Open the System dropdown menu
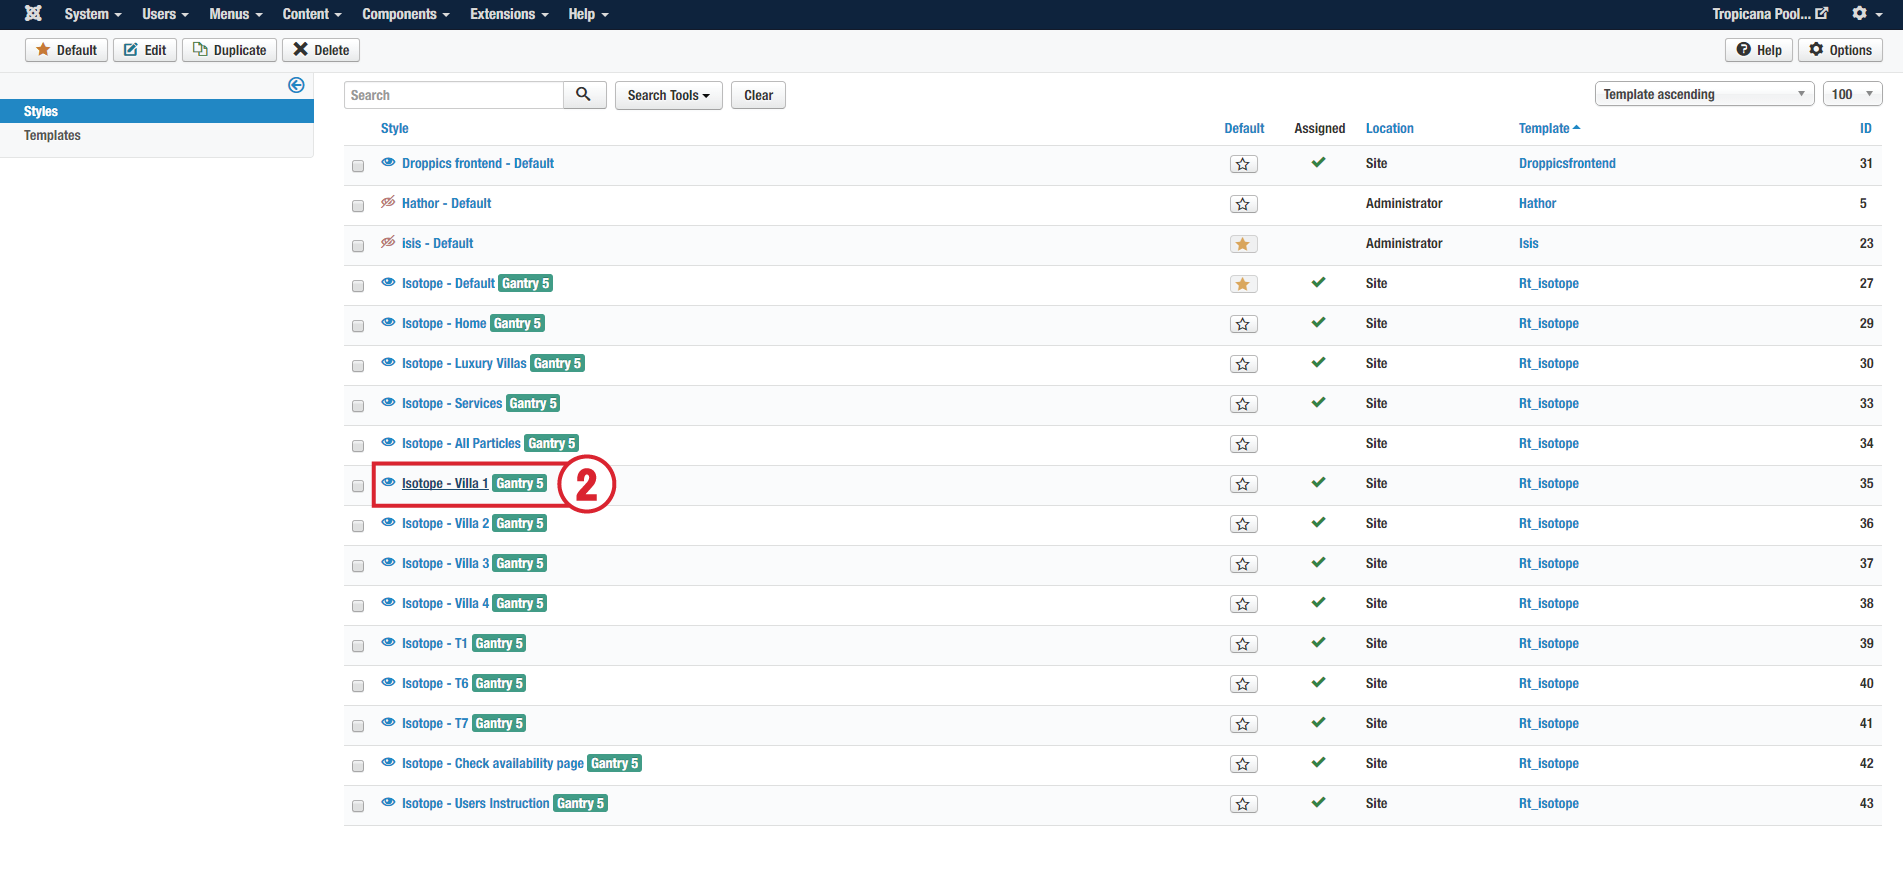The image size is (1903, 874). point(93,14)
